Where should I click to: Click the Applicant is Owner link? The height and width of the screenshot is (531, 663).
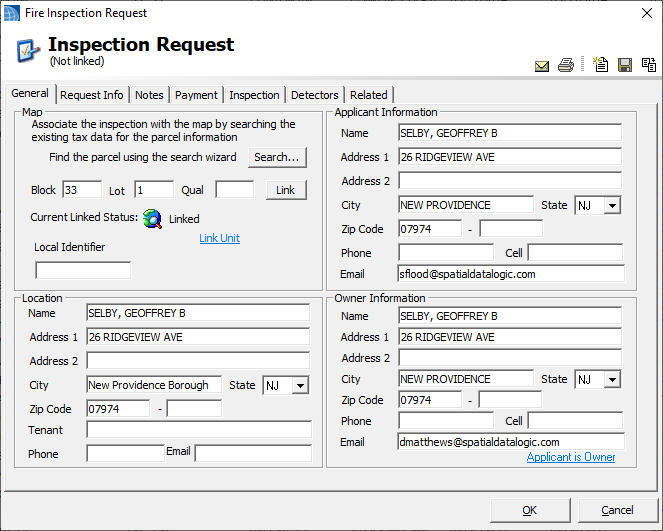pyautogui.click(x=571, y=457)
